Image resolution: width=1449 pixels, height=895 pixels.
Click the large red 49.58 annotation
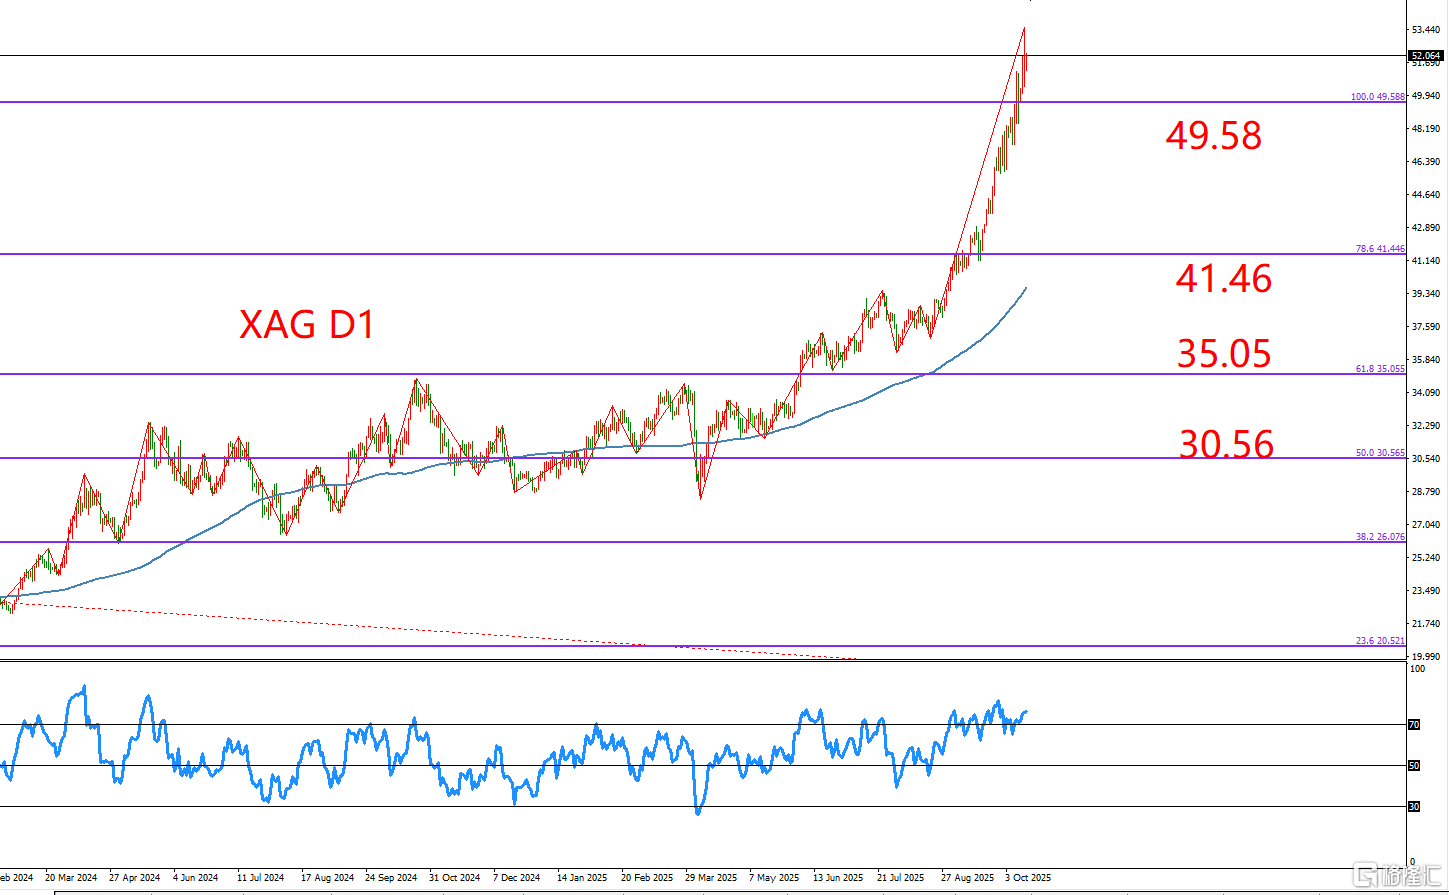tap(1213, 136)
